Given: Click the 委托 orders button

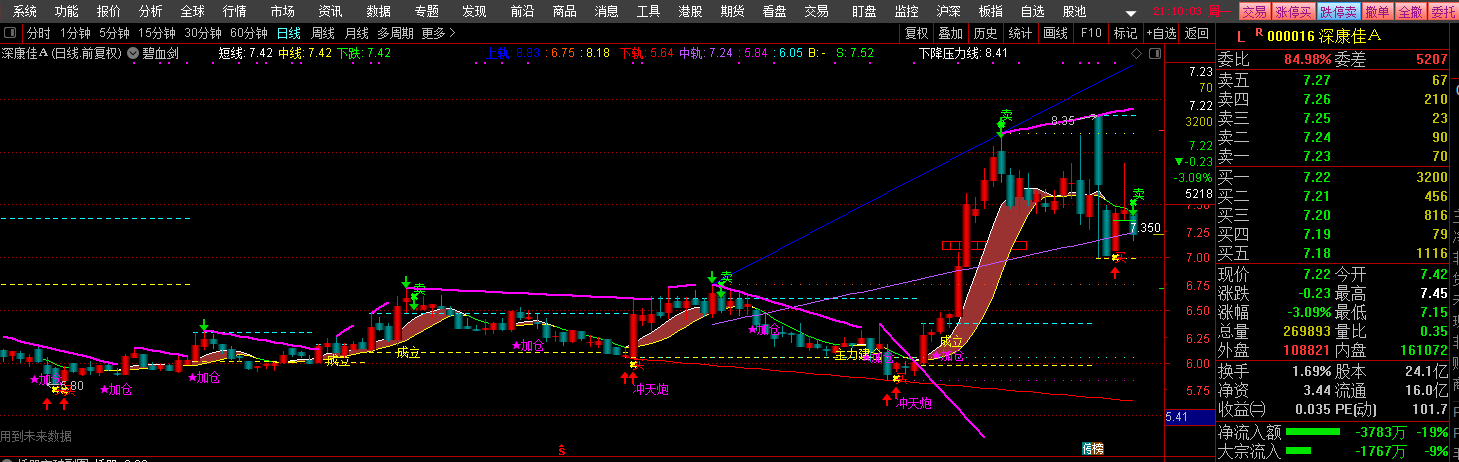Looking at the screenshot, I should 1442,12.
